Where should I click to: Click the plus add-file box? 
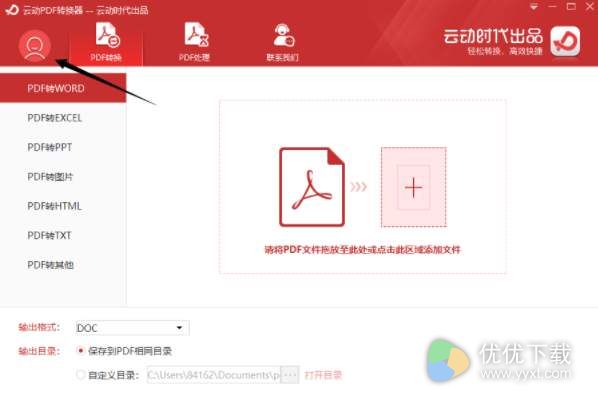[x=414, y=187]
